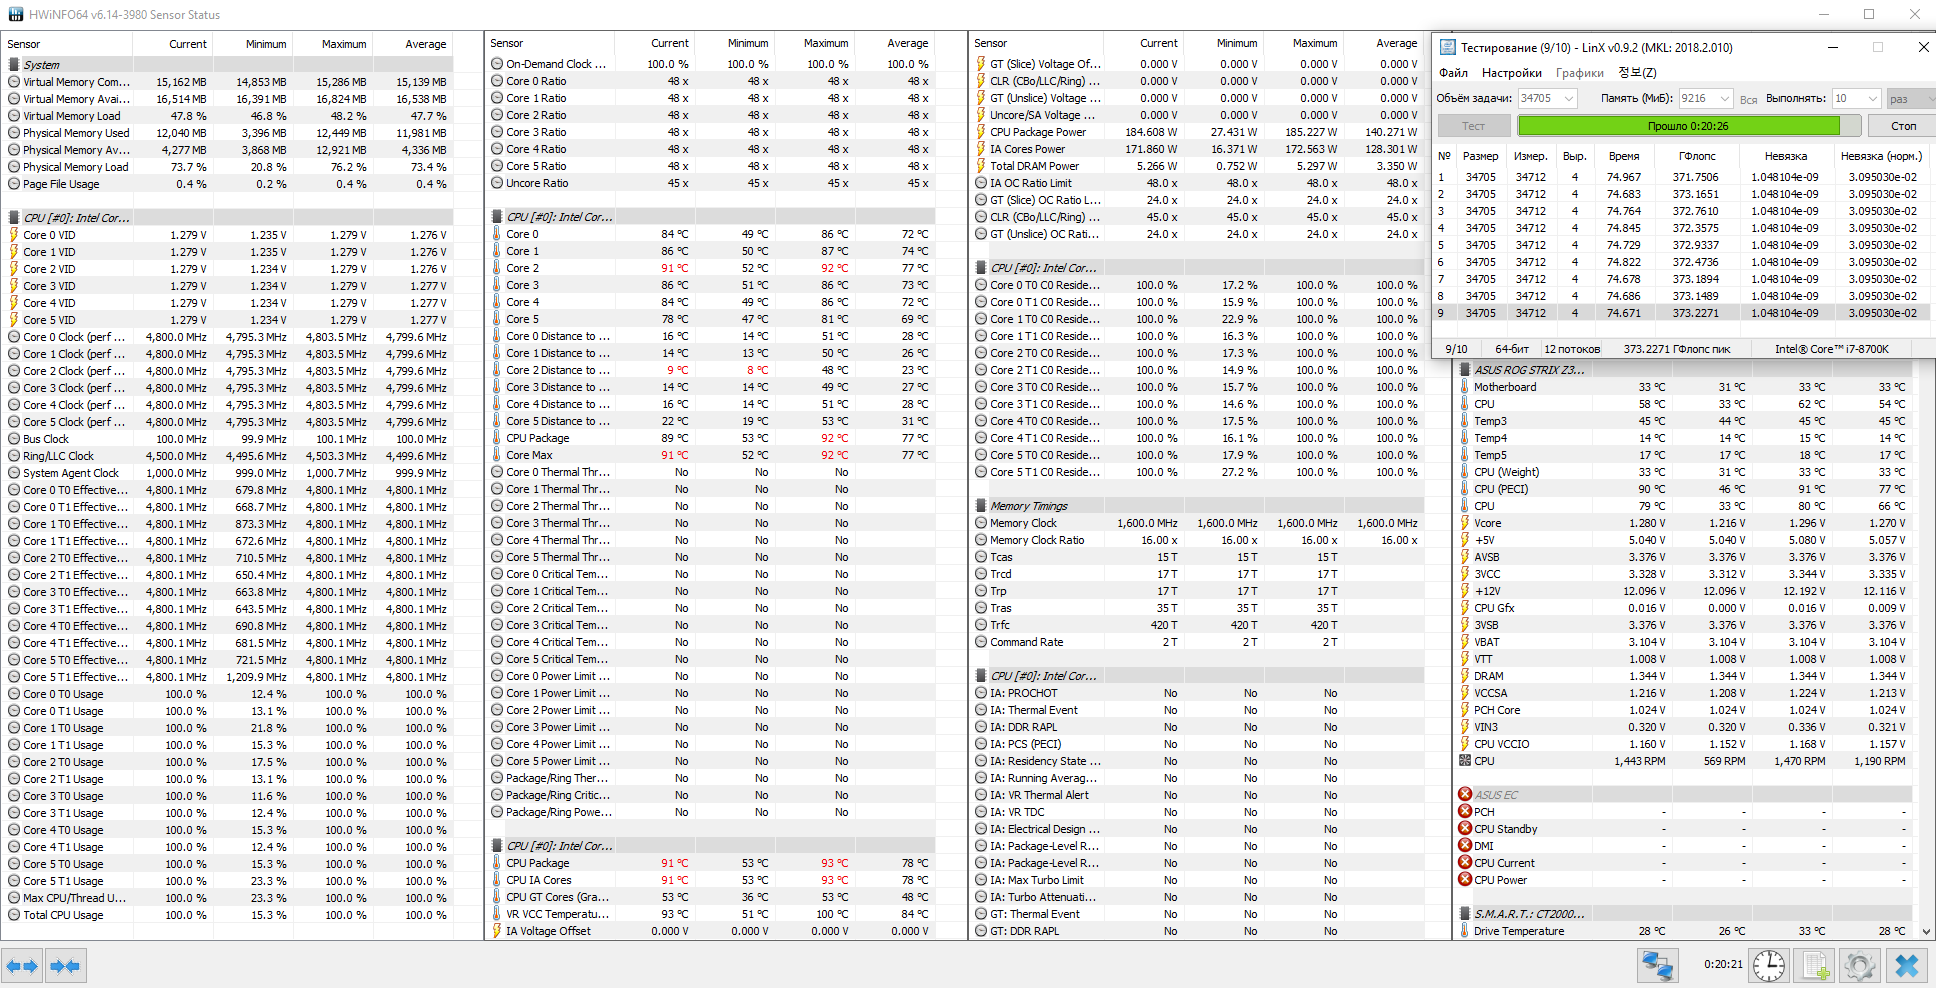Click the icon beside Virtual Memory Load

pyautogui.click(x=14, y=116)
